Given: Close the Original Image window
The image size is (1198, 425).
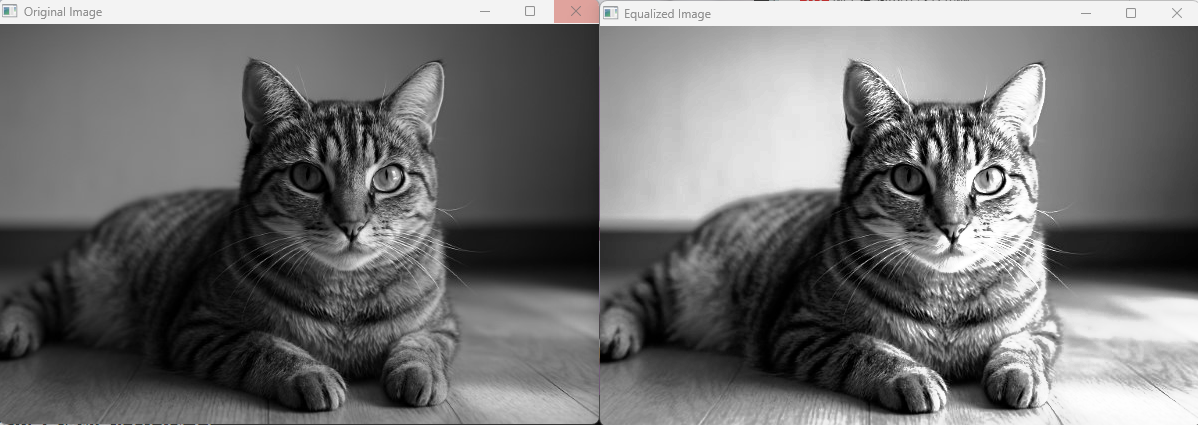Looking at the screenshot, I should [x=576, y=11].
